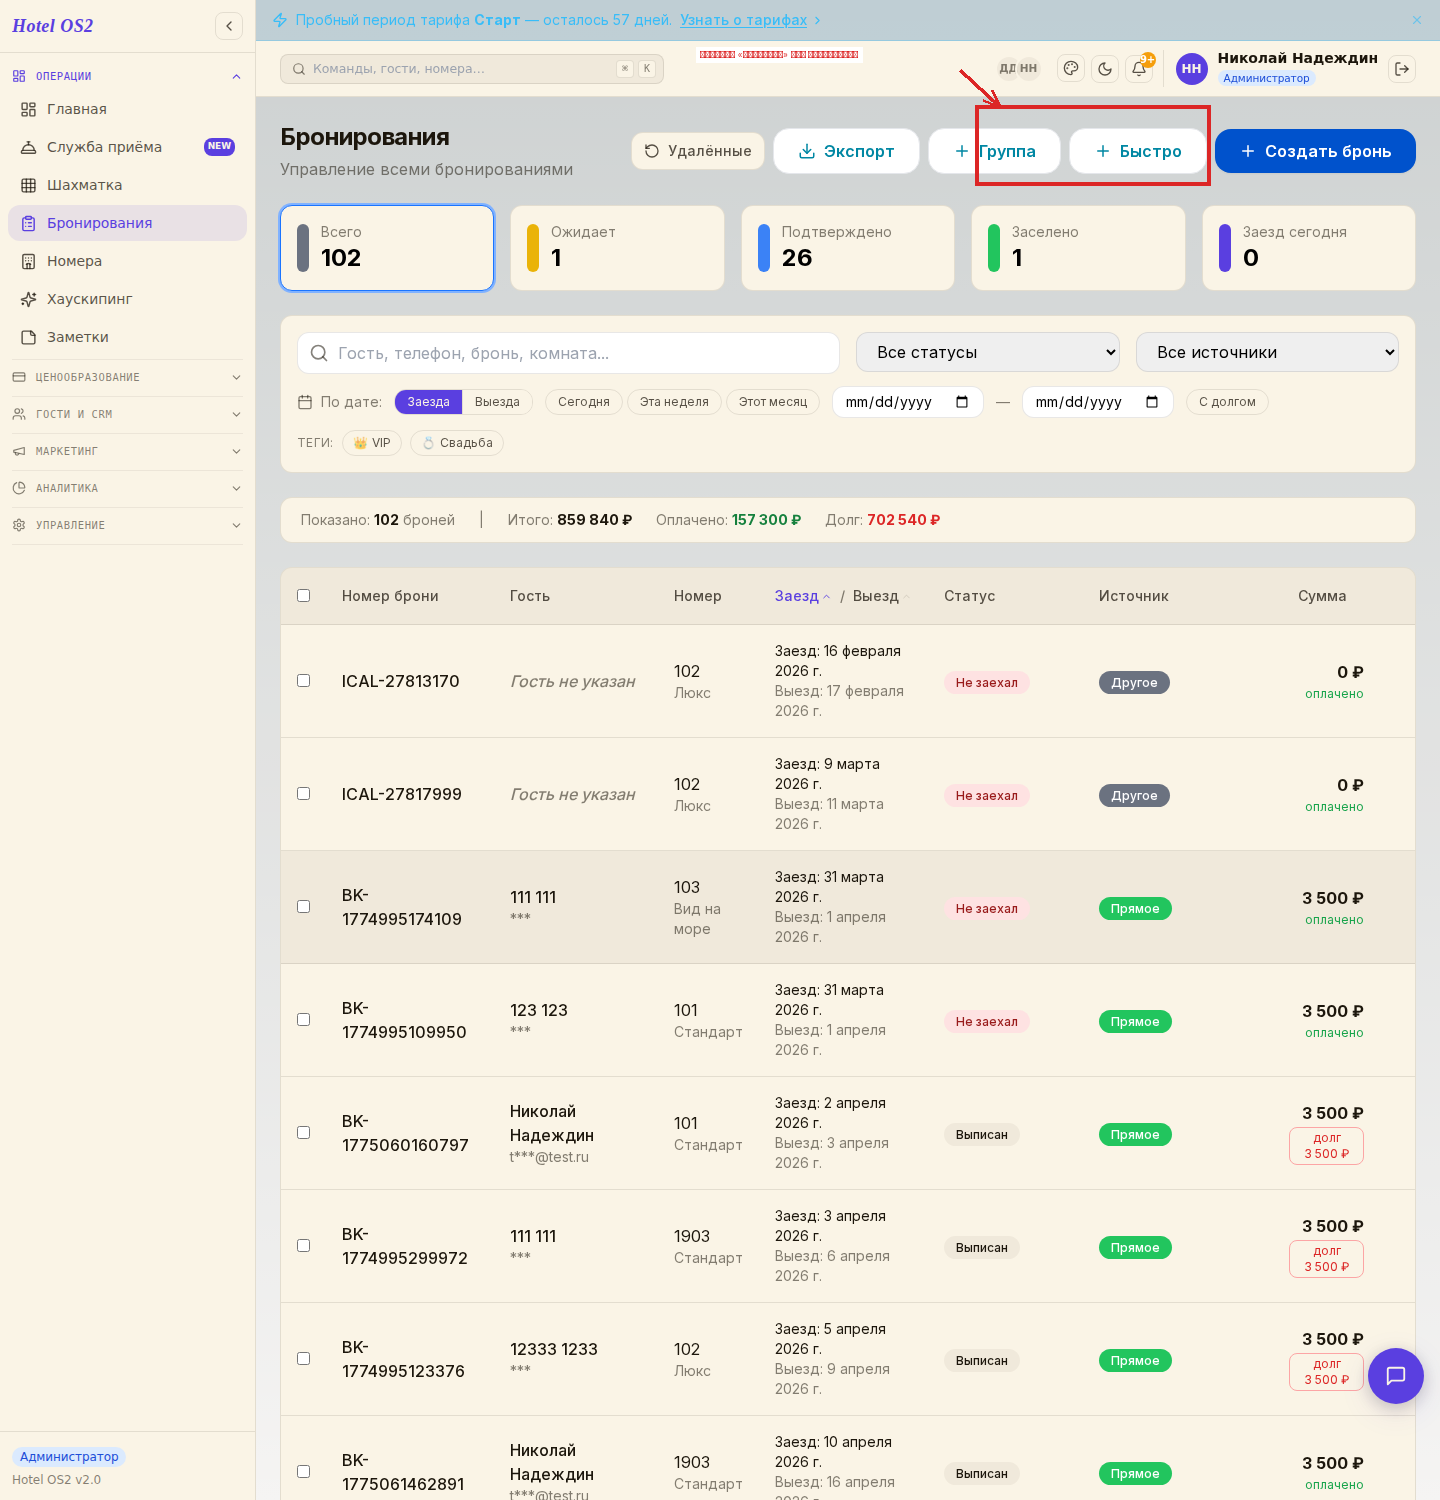Open notifications bell icon
Image resolution: width=1440 pixels, height=1500 pixels.
(1139, 68)
